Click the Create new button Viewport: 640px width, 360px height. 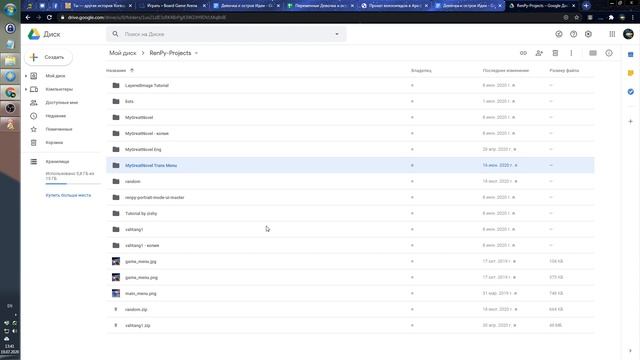(x=48, y=57)
